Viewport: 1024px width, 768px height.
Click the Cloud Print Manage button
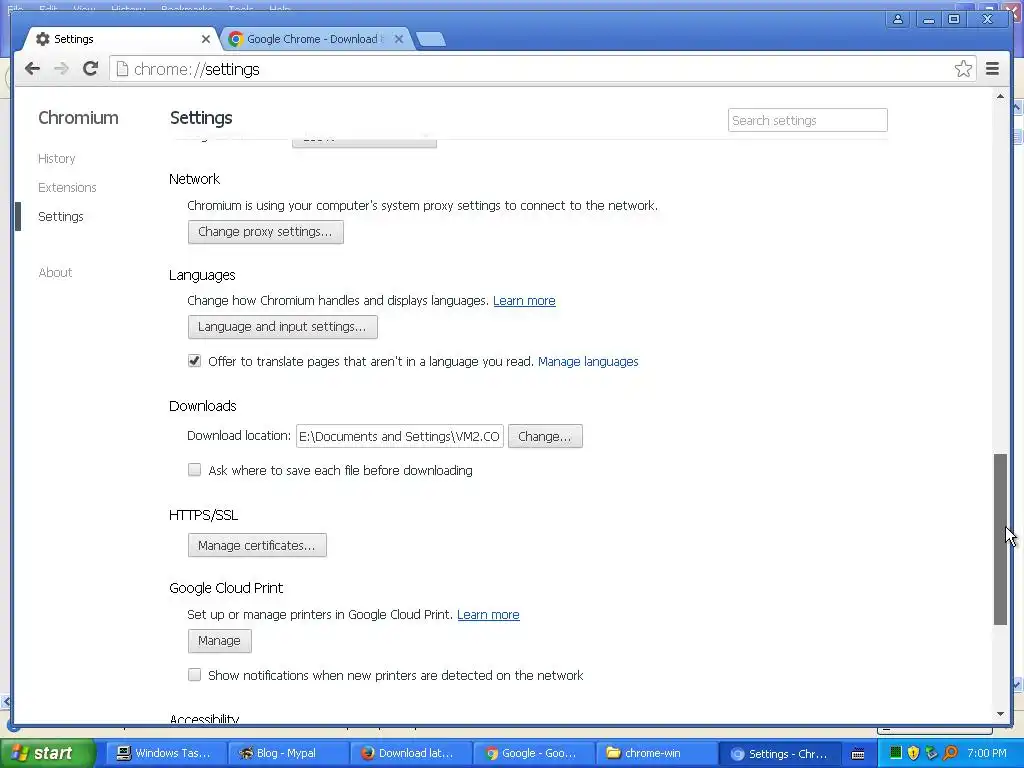(219, 641)
